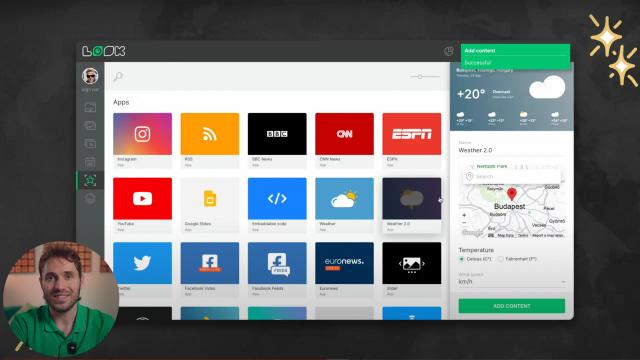Dismiss the Add content successful notification

pyautogui.click(x=515, y=57)
